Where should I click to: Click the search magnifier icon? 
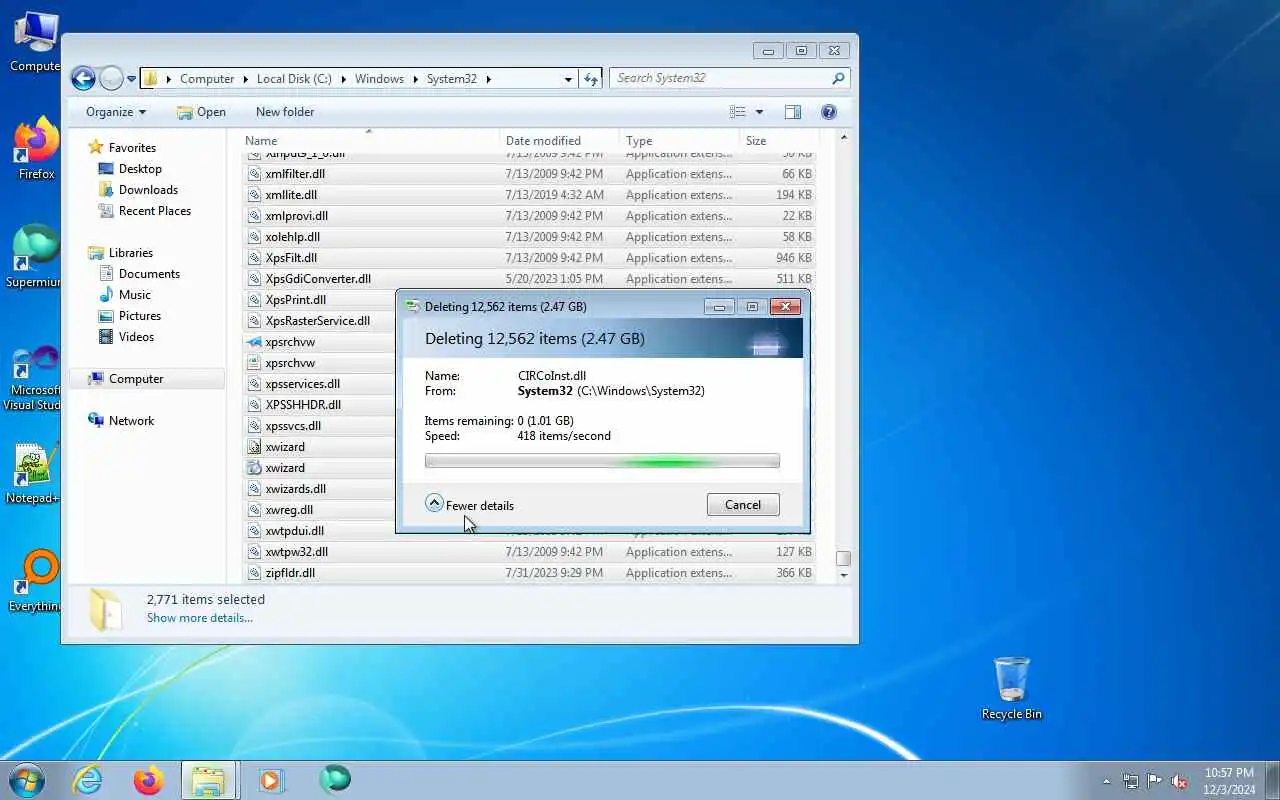pyautogui.click(x=838, y=78)
